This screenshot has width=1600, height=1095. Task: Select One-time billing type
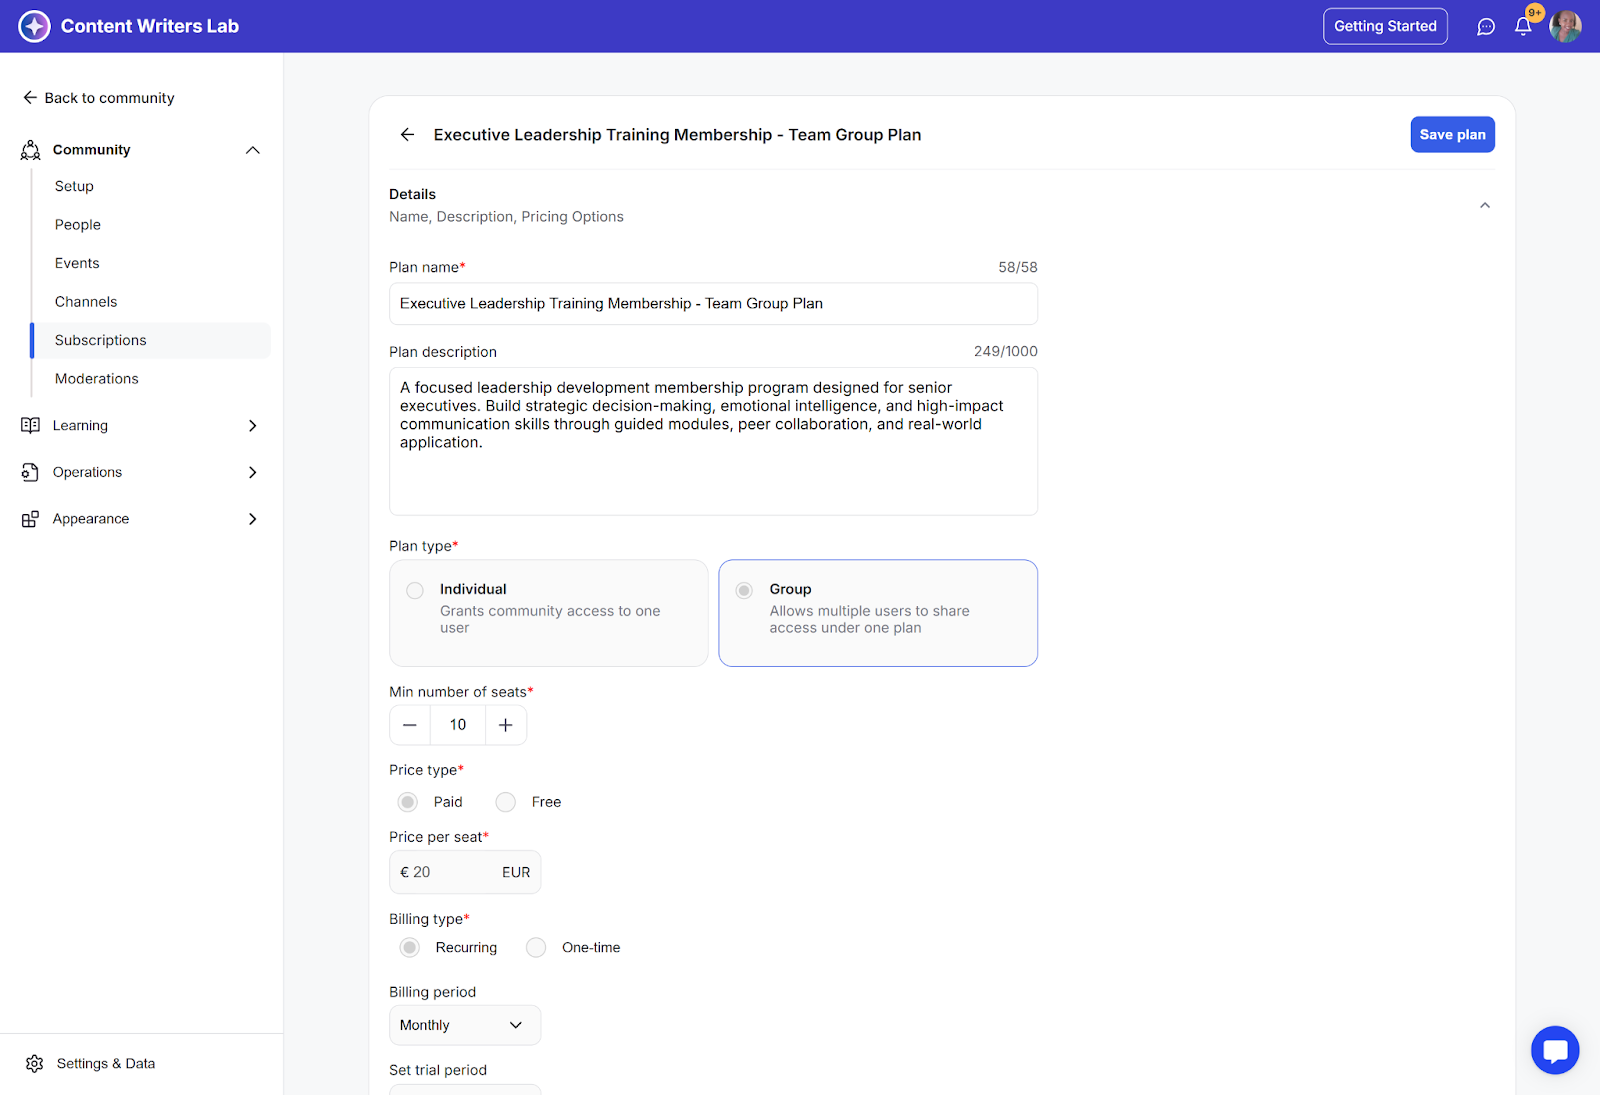pos(537,948)
